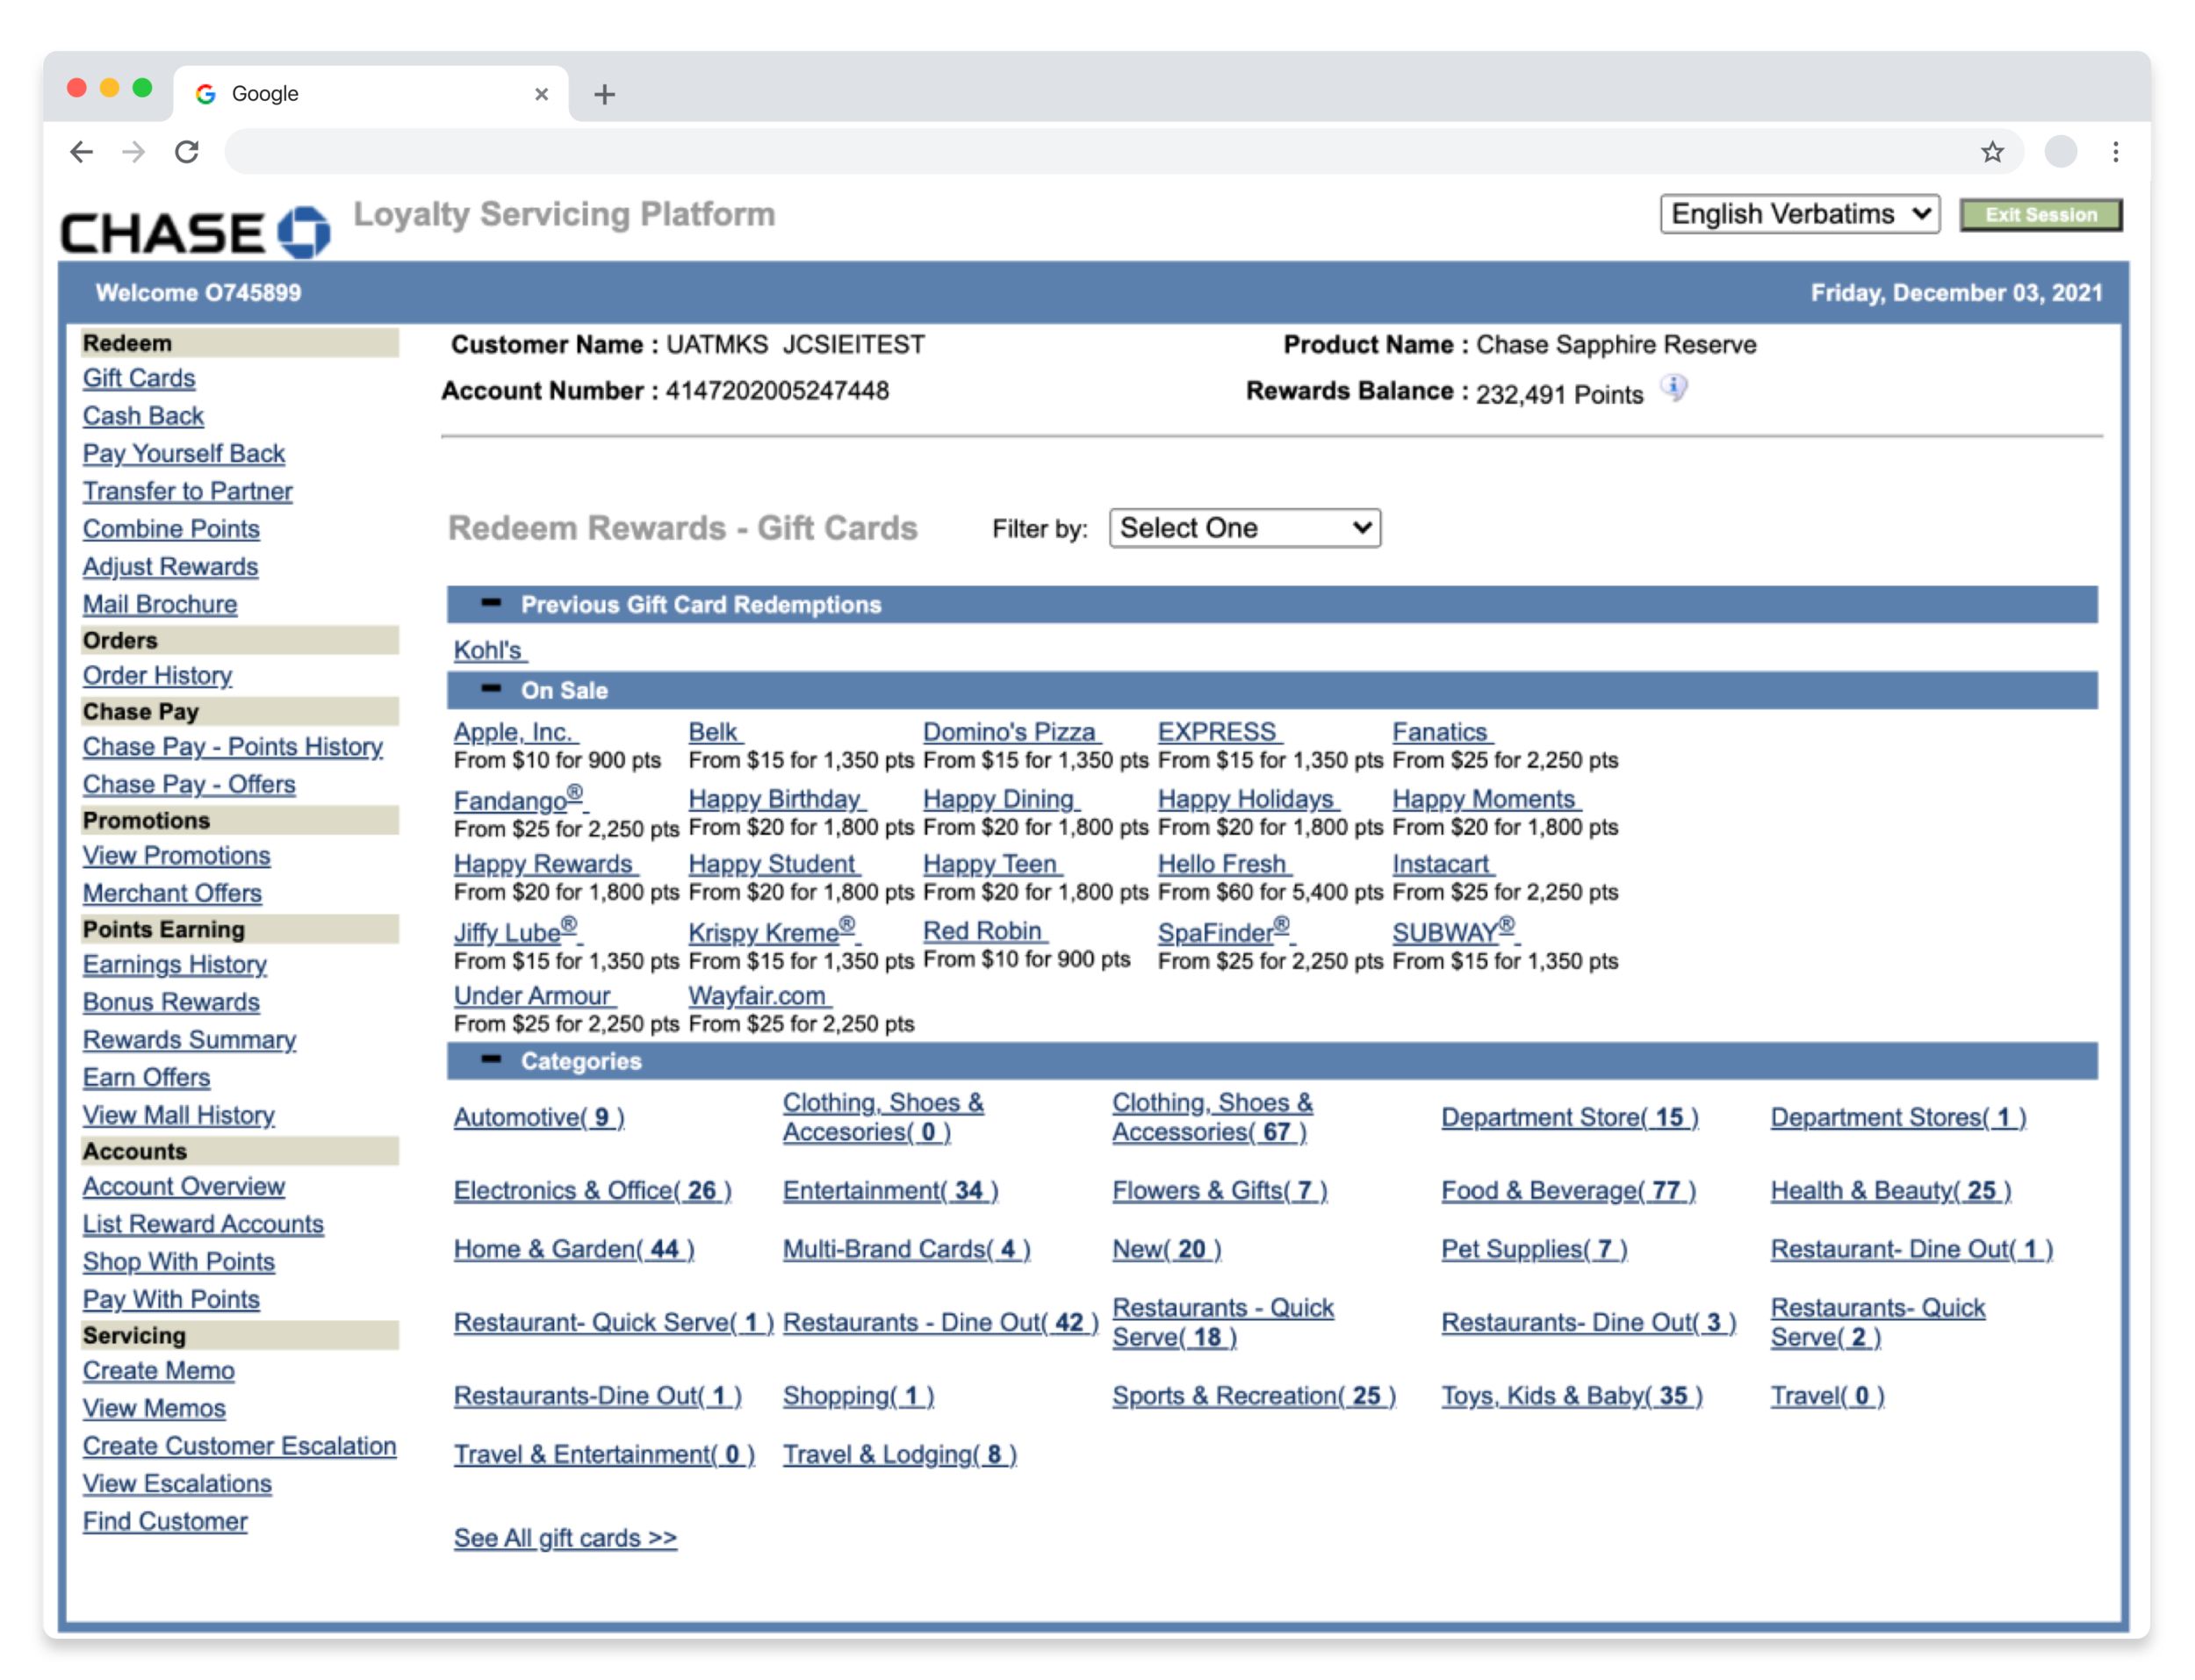Open the English Verbatims language dropdown
The height and width of the screenshot is (1680, 2195).
[x=1799, y=214]
